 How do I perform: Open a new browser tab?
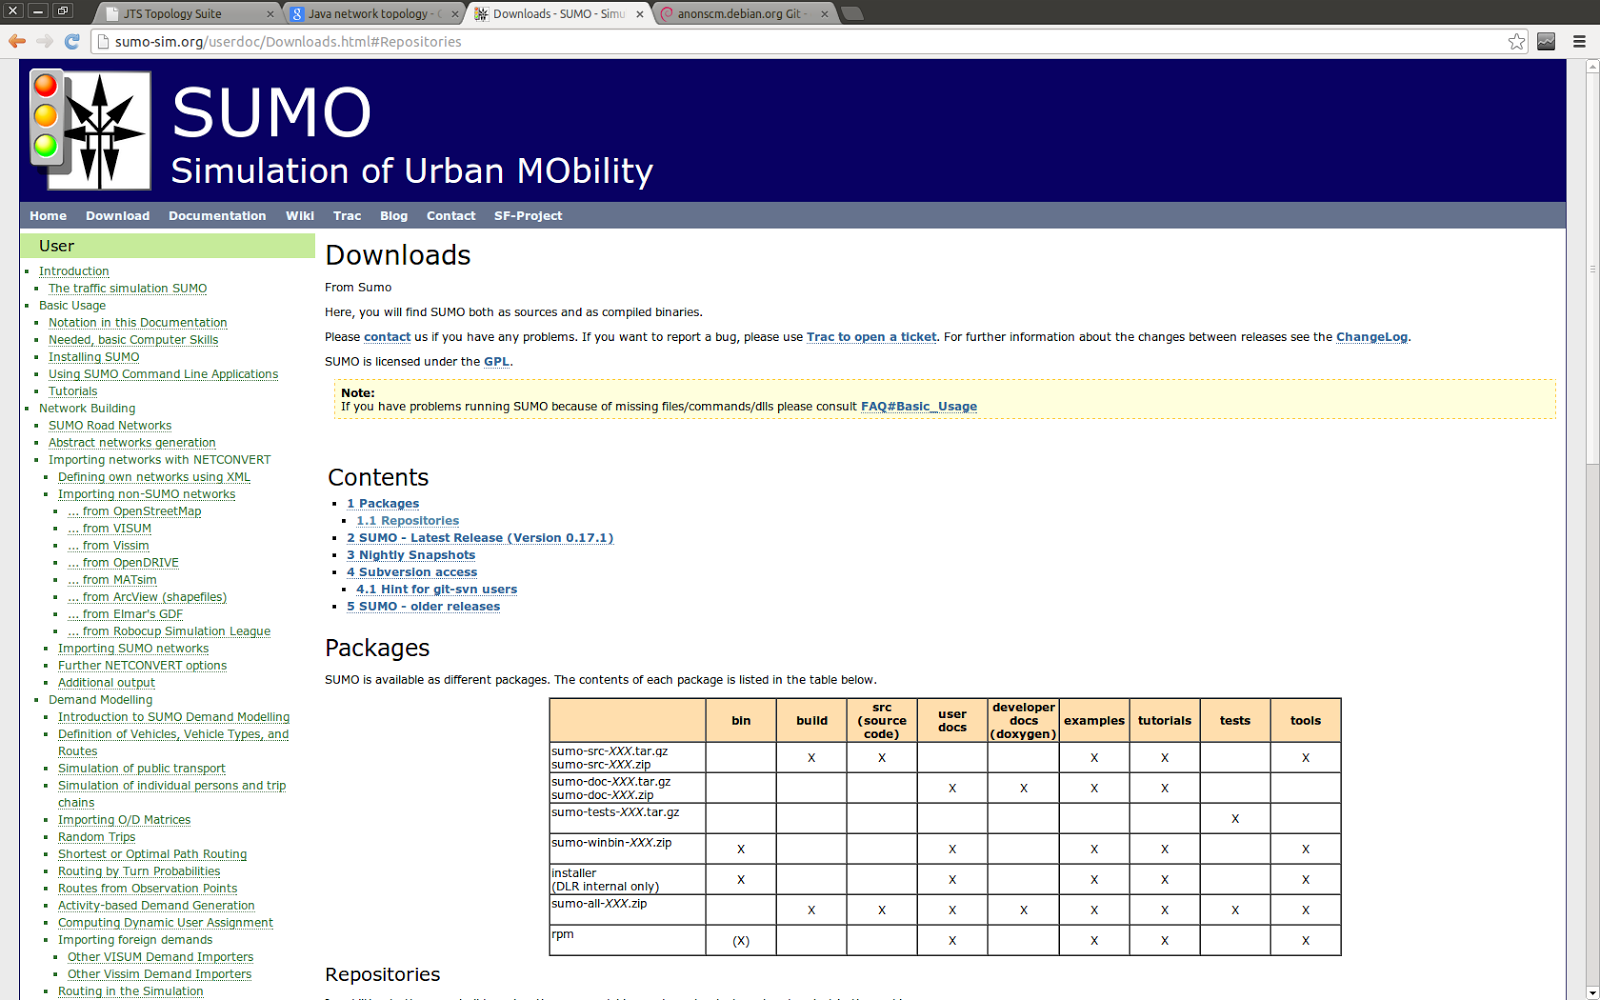point(852,13)
